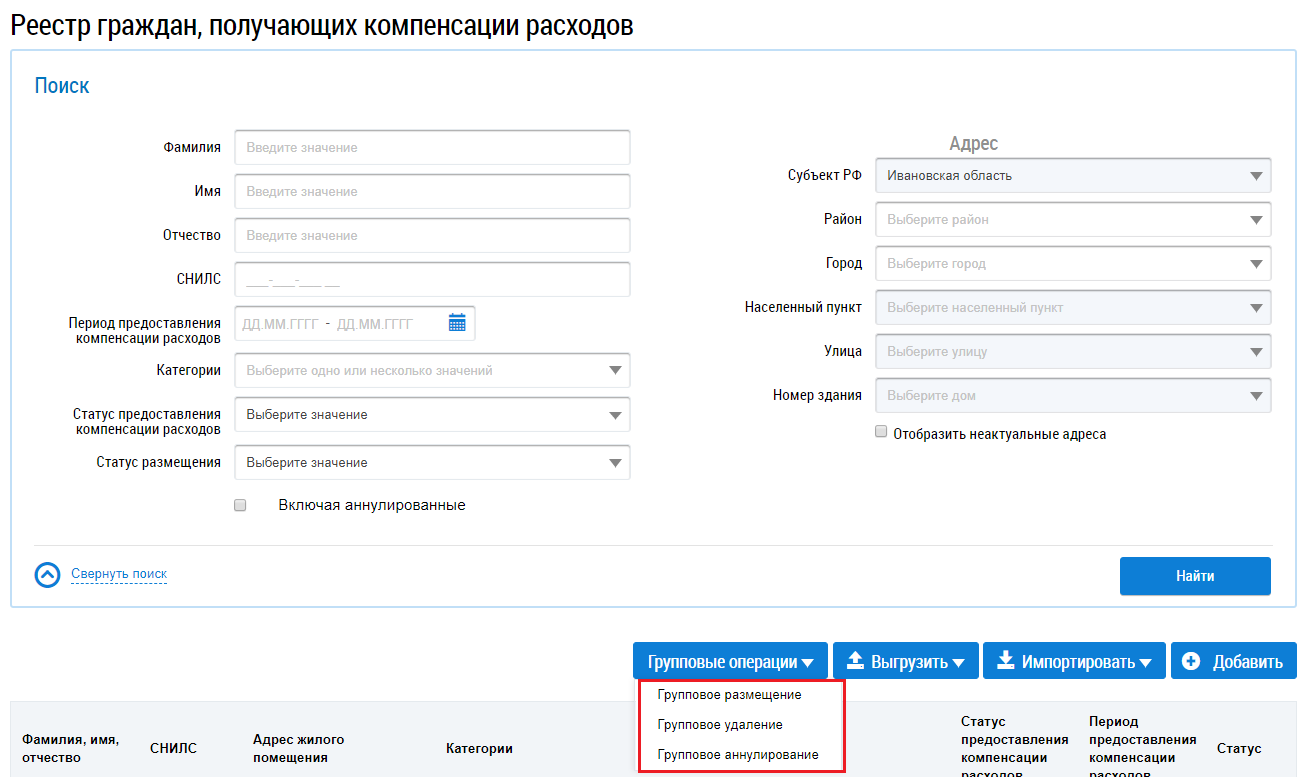Expand the Статус размещения dropdown
Screen dimensions: 1315x777
(x=432, y=463)
